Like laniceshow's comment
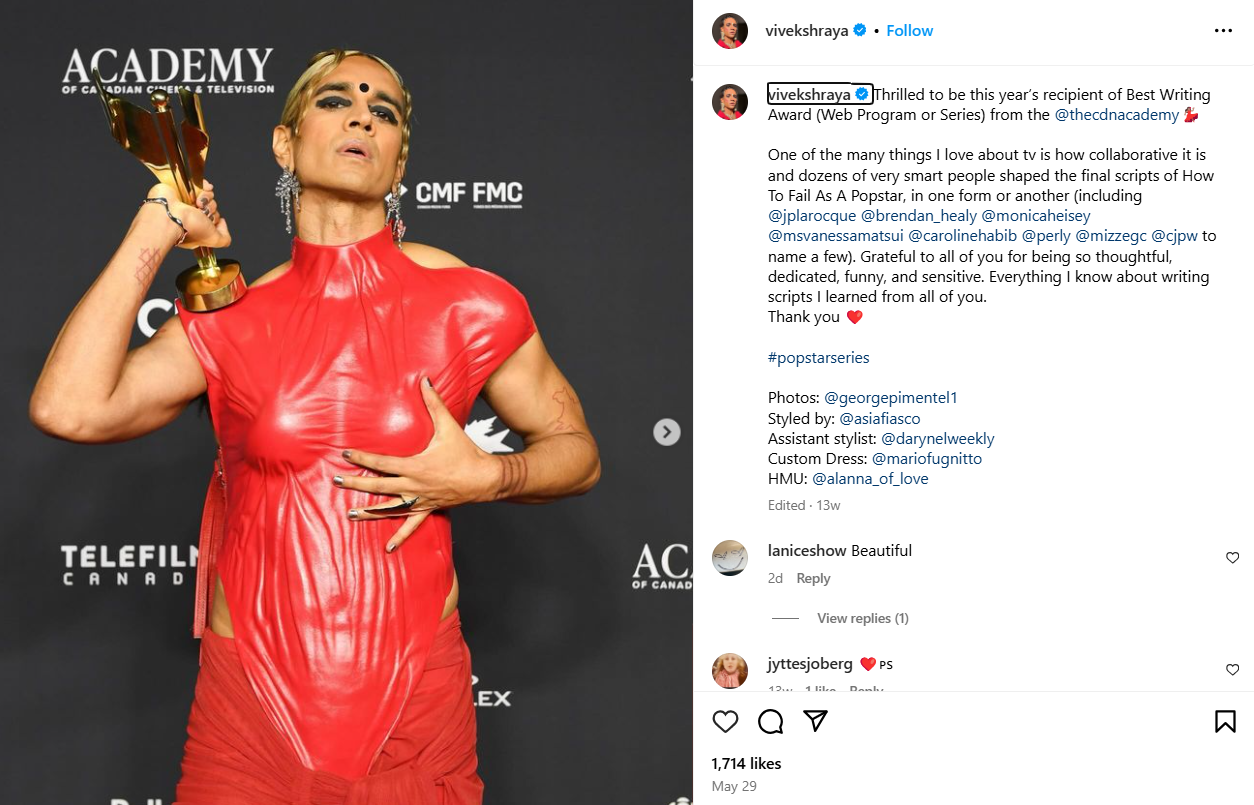Viewport: 1254px width, 805px height. click(x=1232, y=558)
